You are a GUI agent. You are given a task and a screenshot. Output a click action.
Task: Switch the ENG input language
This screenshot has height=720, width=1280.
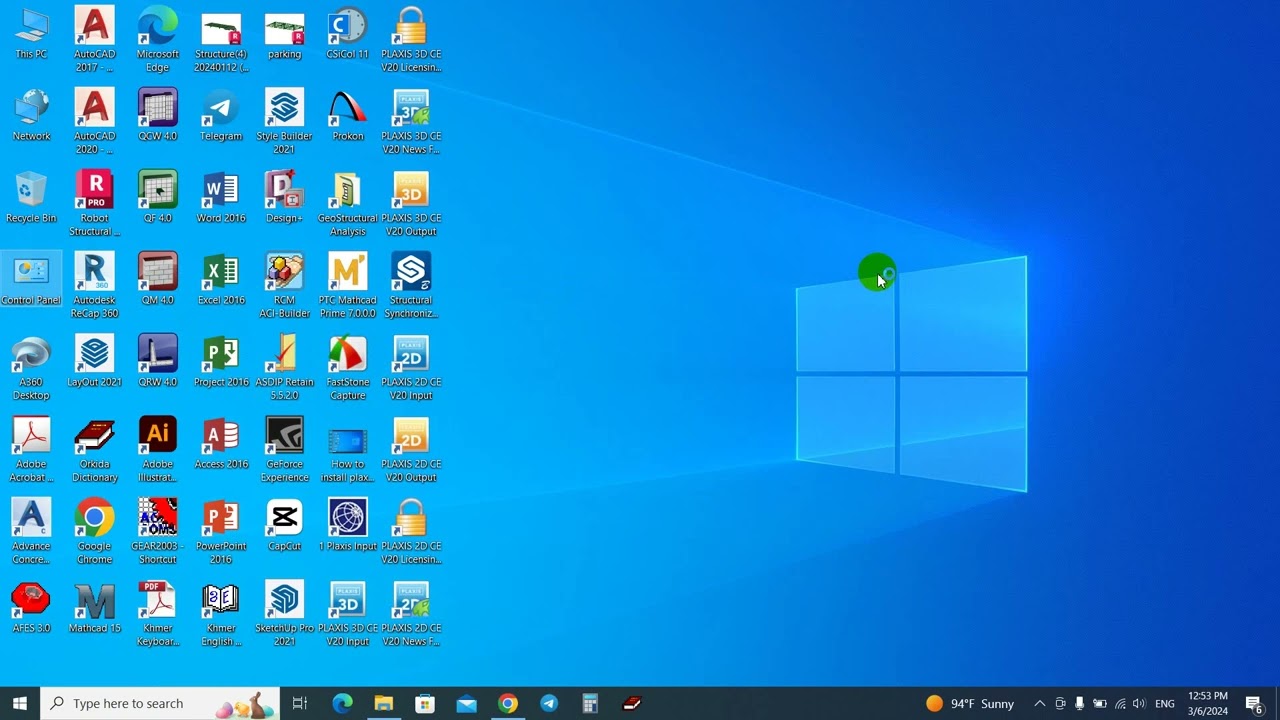tap(1165, 703)
